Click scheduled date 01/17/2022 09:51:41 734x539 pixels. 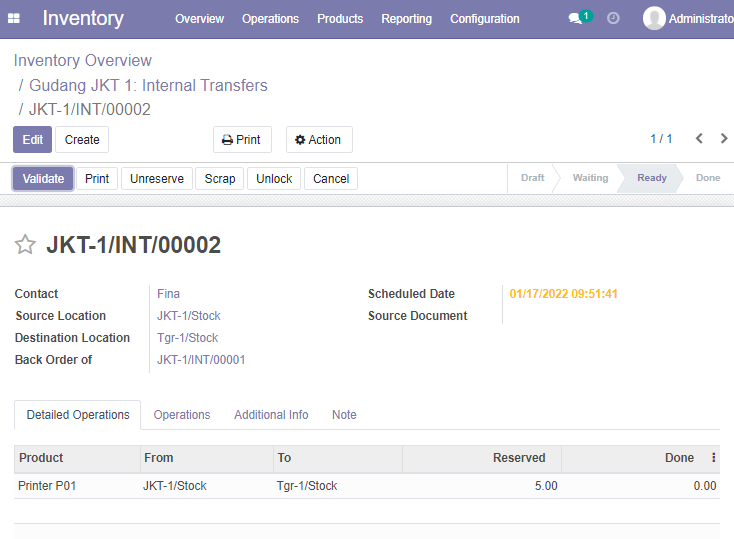563,294
